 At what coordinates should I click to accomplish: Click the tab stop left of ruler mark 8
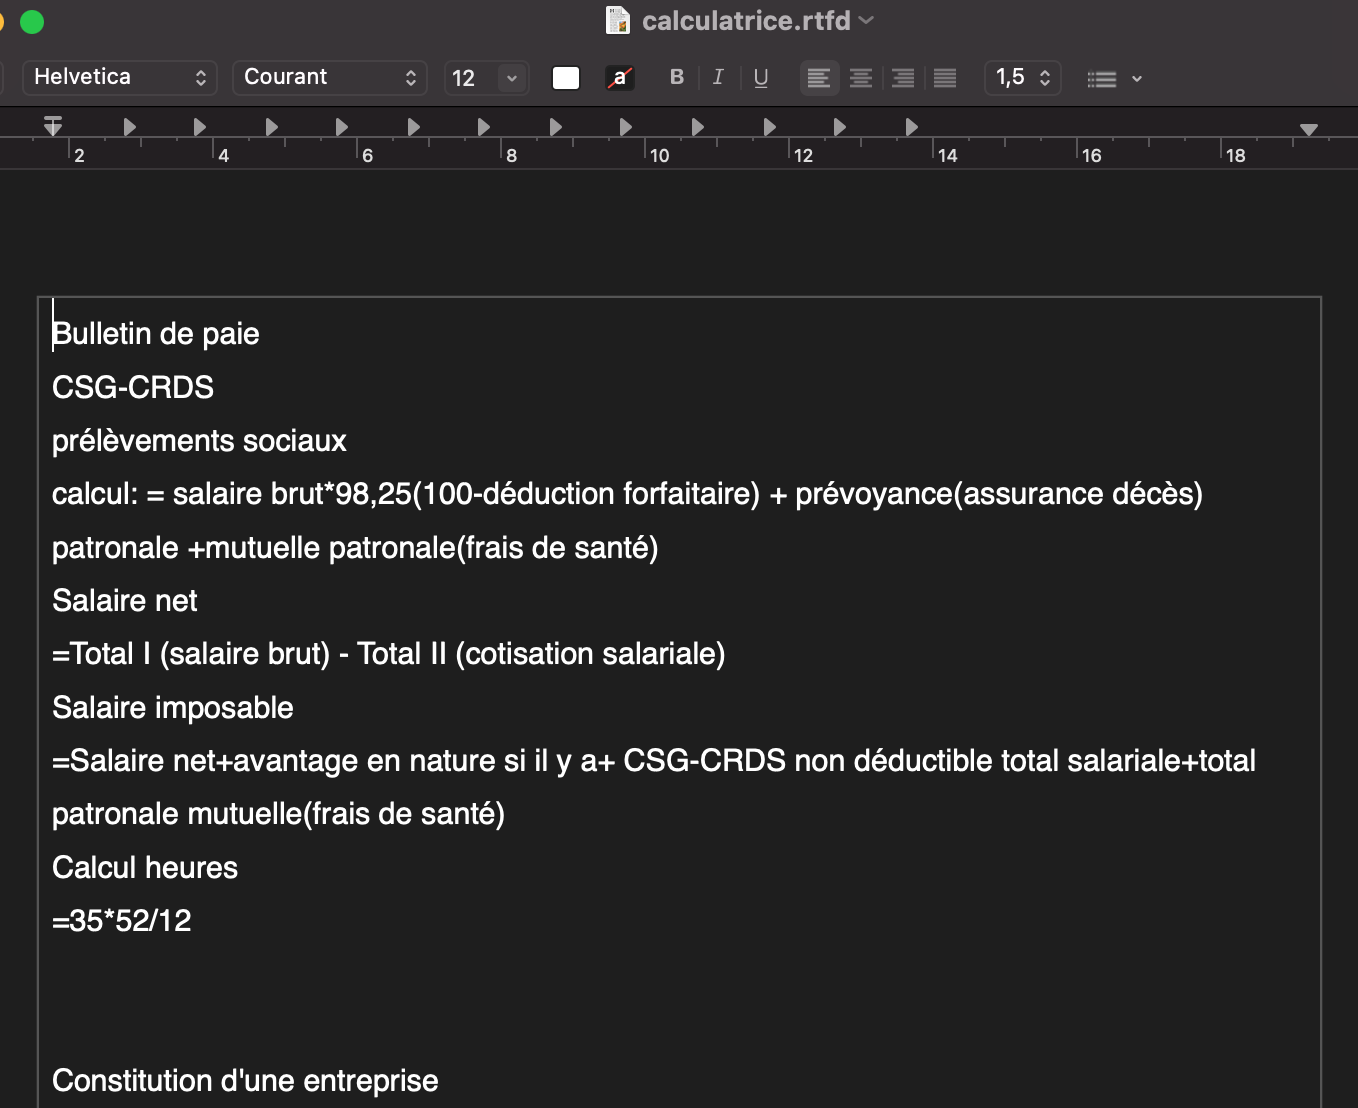pos(484,127)
